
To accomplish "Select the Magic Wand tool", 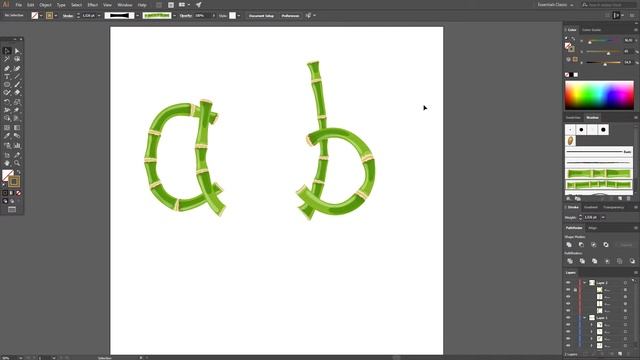I will click(7, 59).
